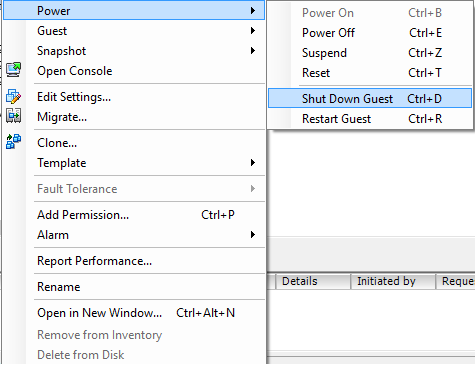Click the Delete from Disk entry
This screenshot has width=475, height=370.
click(x=134, y=355)
